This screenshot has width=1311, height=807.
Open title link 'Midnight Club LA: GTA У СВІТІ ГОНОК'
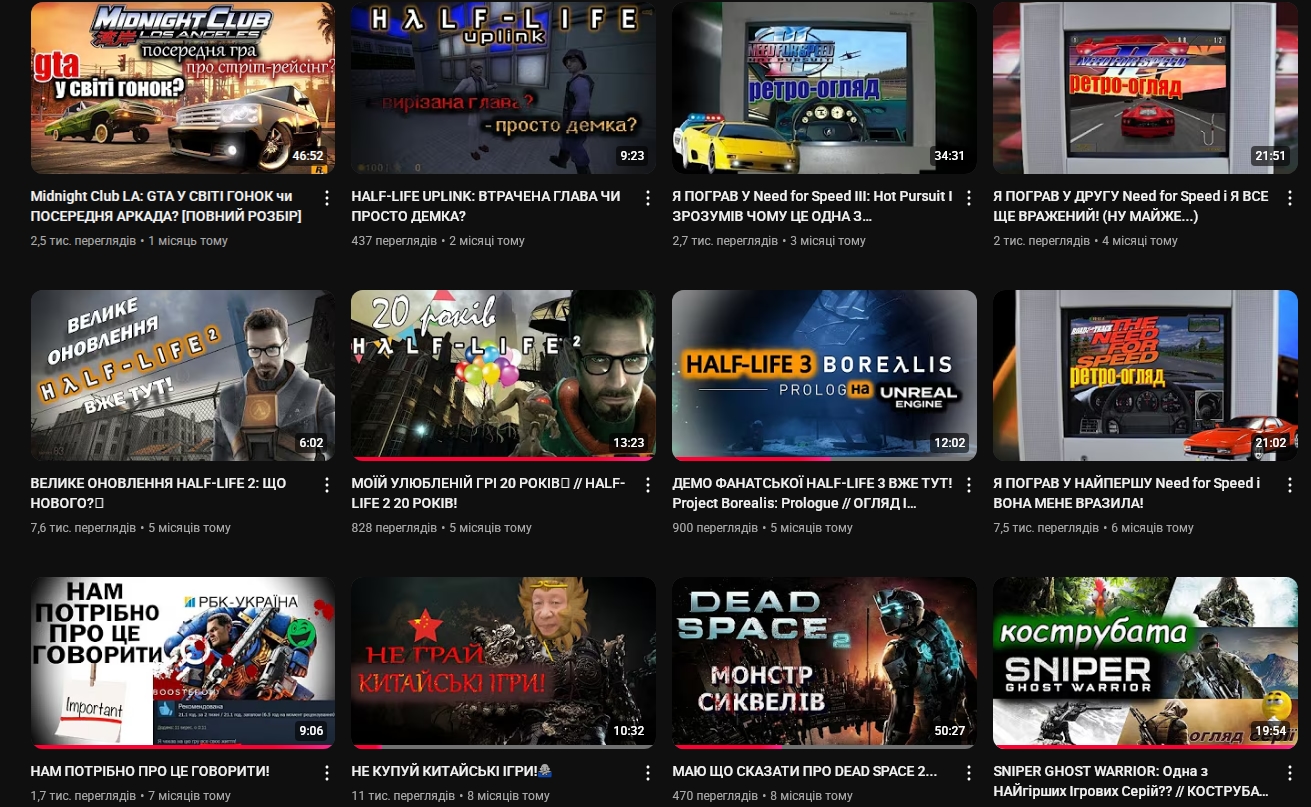166,206
